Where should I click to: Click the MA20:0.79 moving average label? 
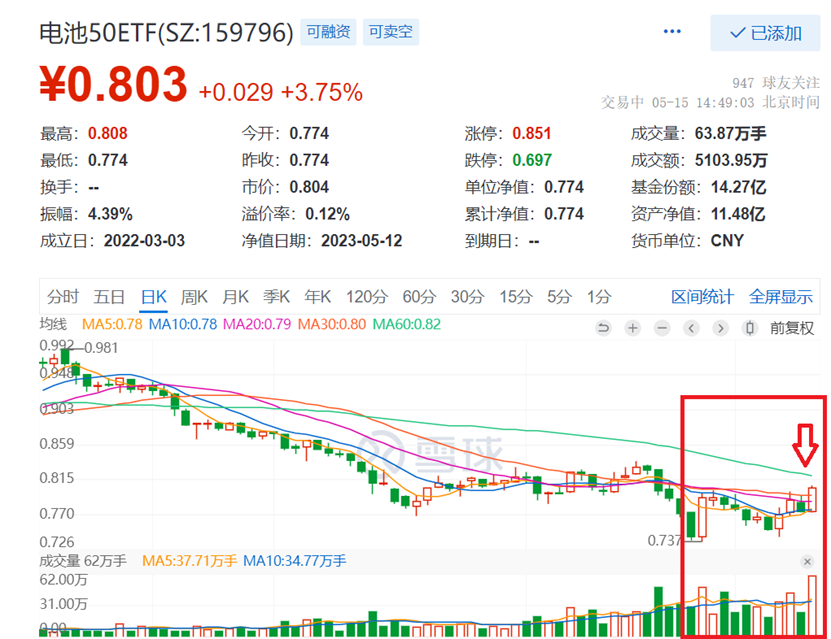pos(257,324)
